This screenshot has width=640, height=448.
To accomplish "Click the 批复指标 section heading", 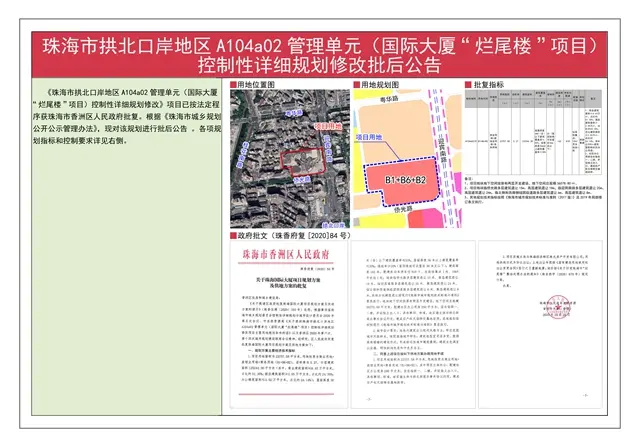I will click(489, 84).
